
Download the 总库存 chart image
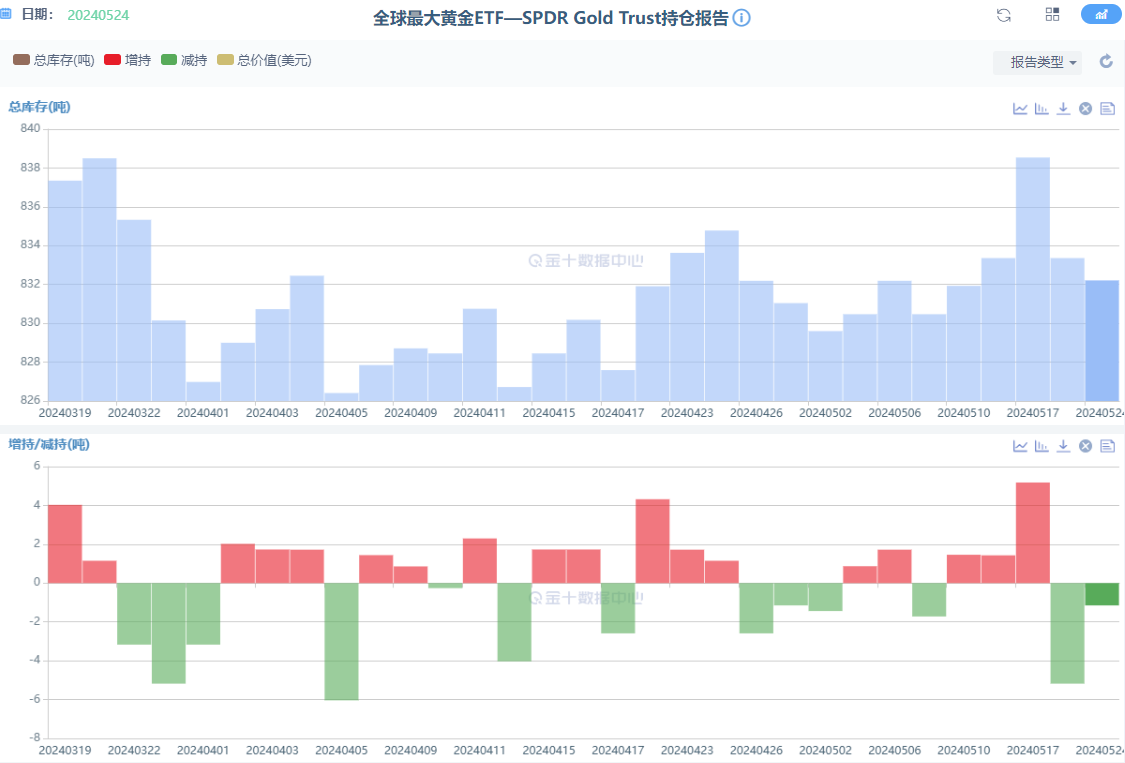coord(1063,108)
